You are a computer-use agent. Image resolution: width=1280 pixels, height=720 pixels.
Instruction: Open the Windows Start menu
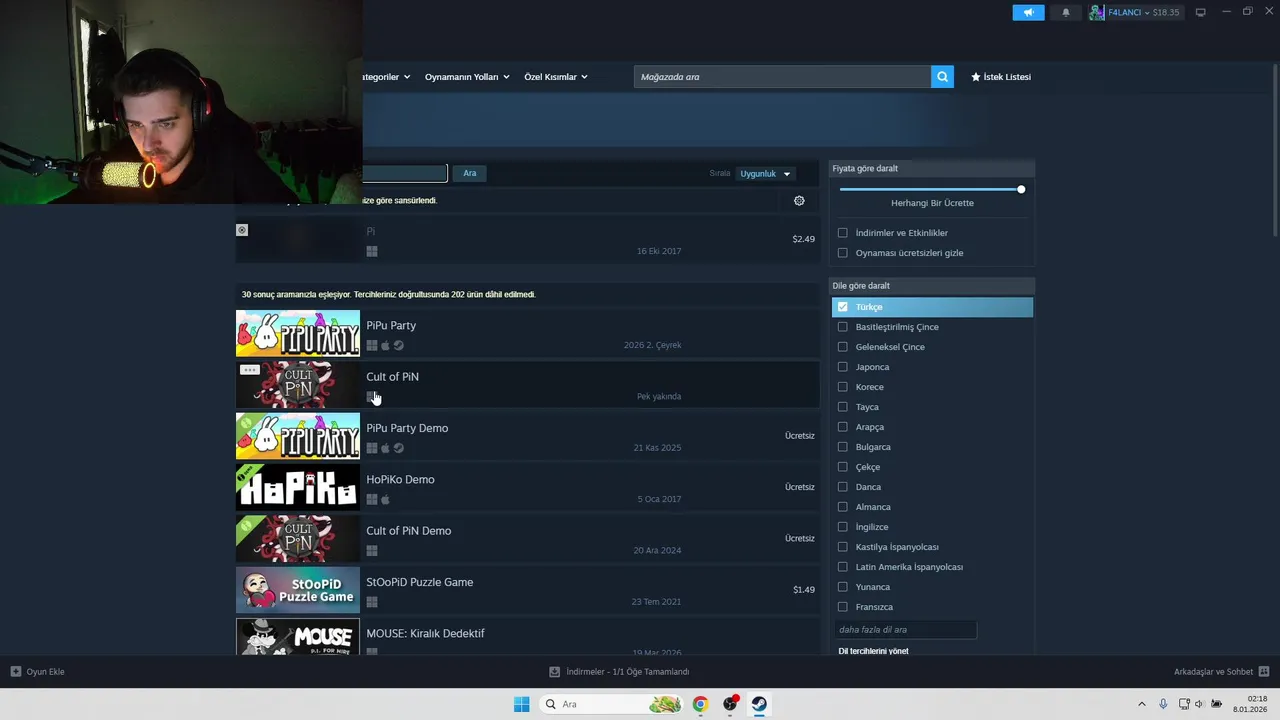[521, 704]
